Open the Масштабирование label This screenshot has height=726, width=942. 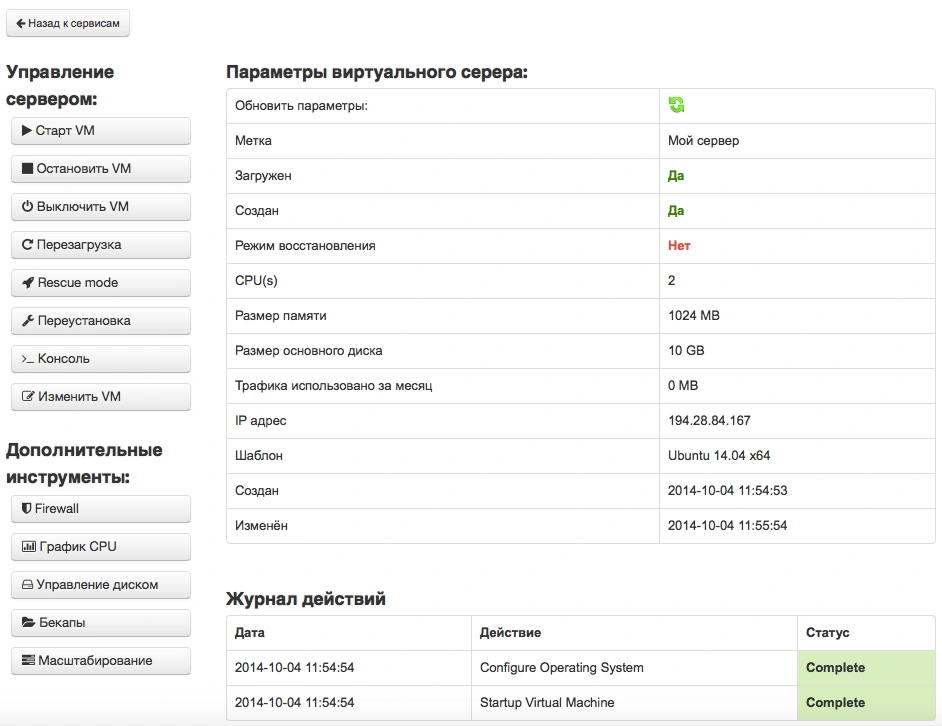(95, 660)
